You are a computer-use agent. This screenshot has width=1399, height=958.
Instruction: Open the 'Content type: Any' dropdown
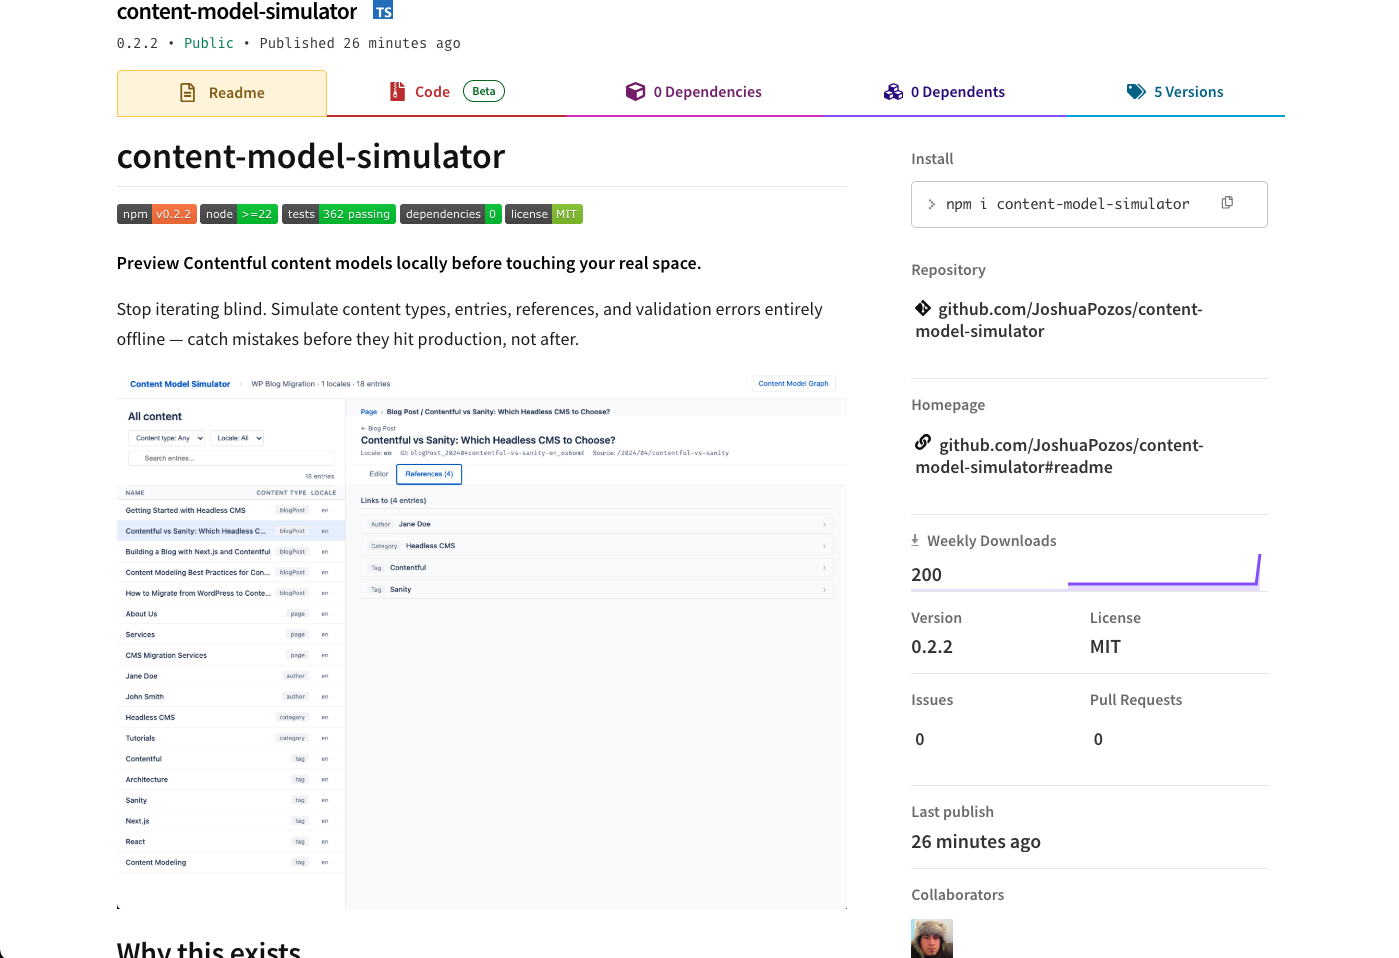pyautogui.click(x=166, y=437)
